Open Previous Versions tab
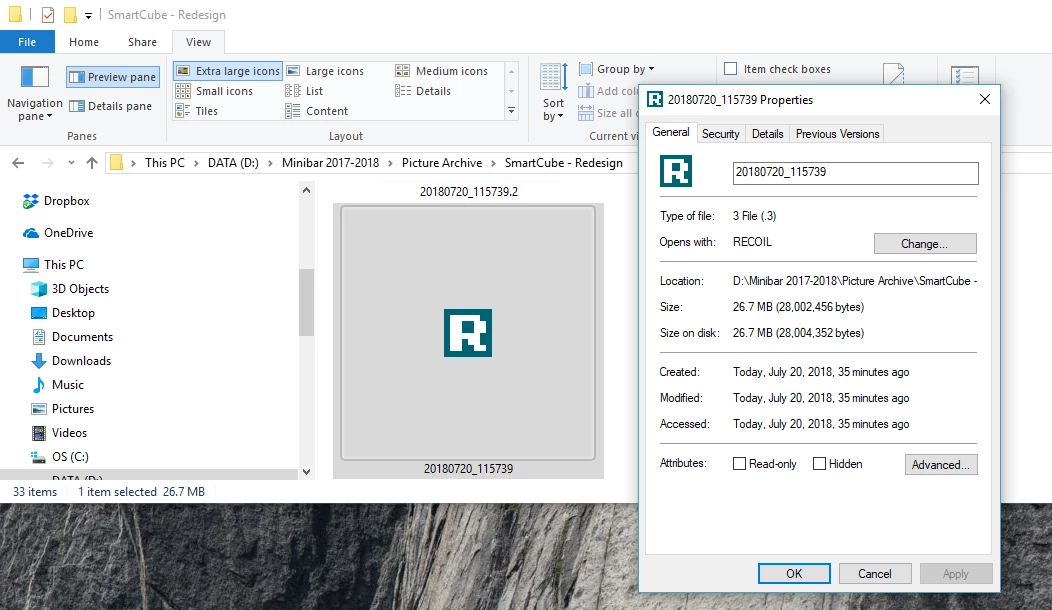Image resolution: width=1052 pixels, height=610 pixels. pyautogui.click(x=837, y=134)
